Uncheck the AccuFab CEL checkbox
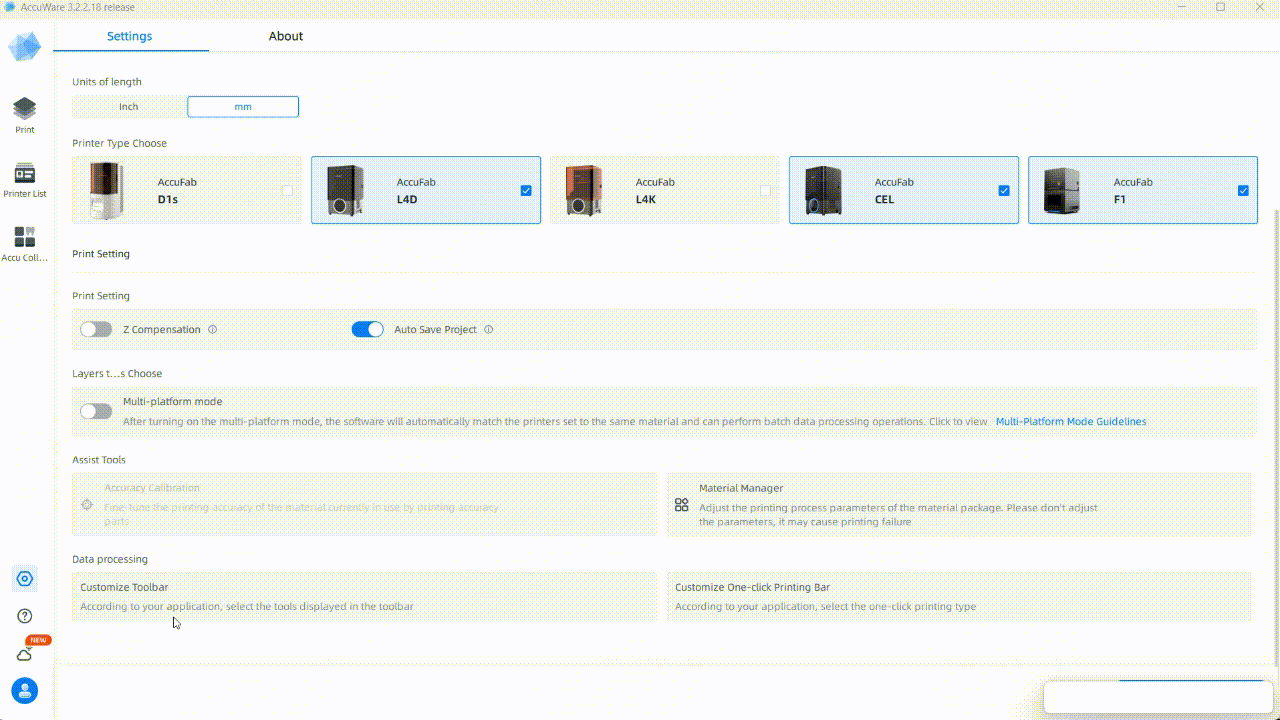1280x720 pixels. tap(1004, 190)
